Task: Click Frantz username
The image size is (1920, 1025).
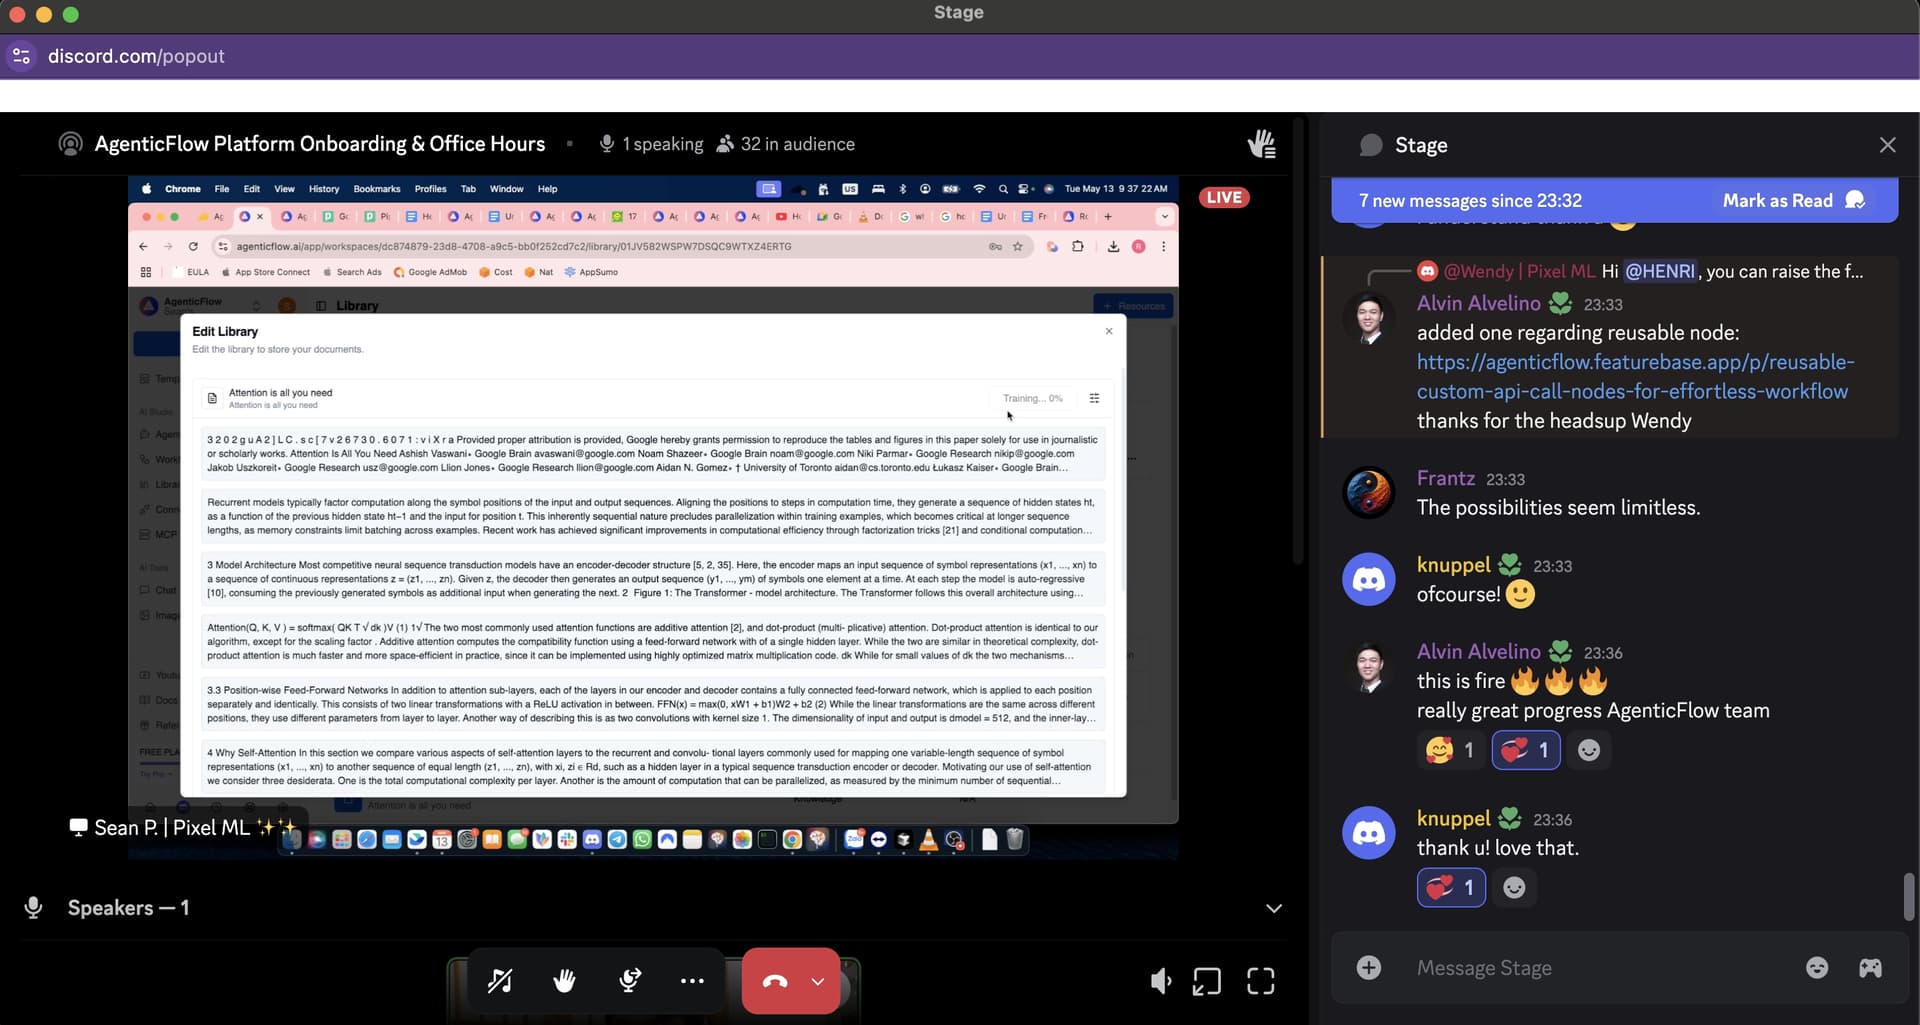Action: [x=1445, y=478]
